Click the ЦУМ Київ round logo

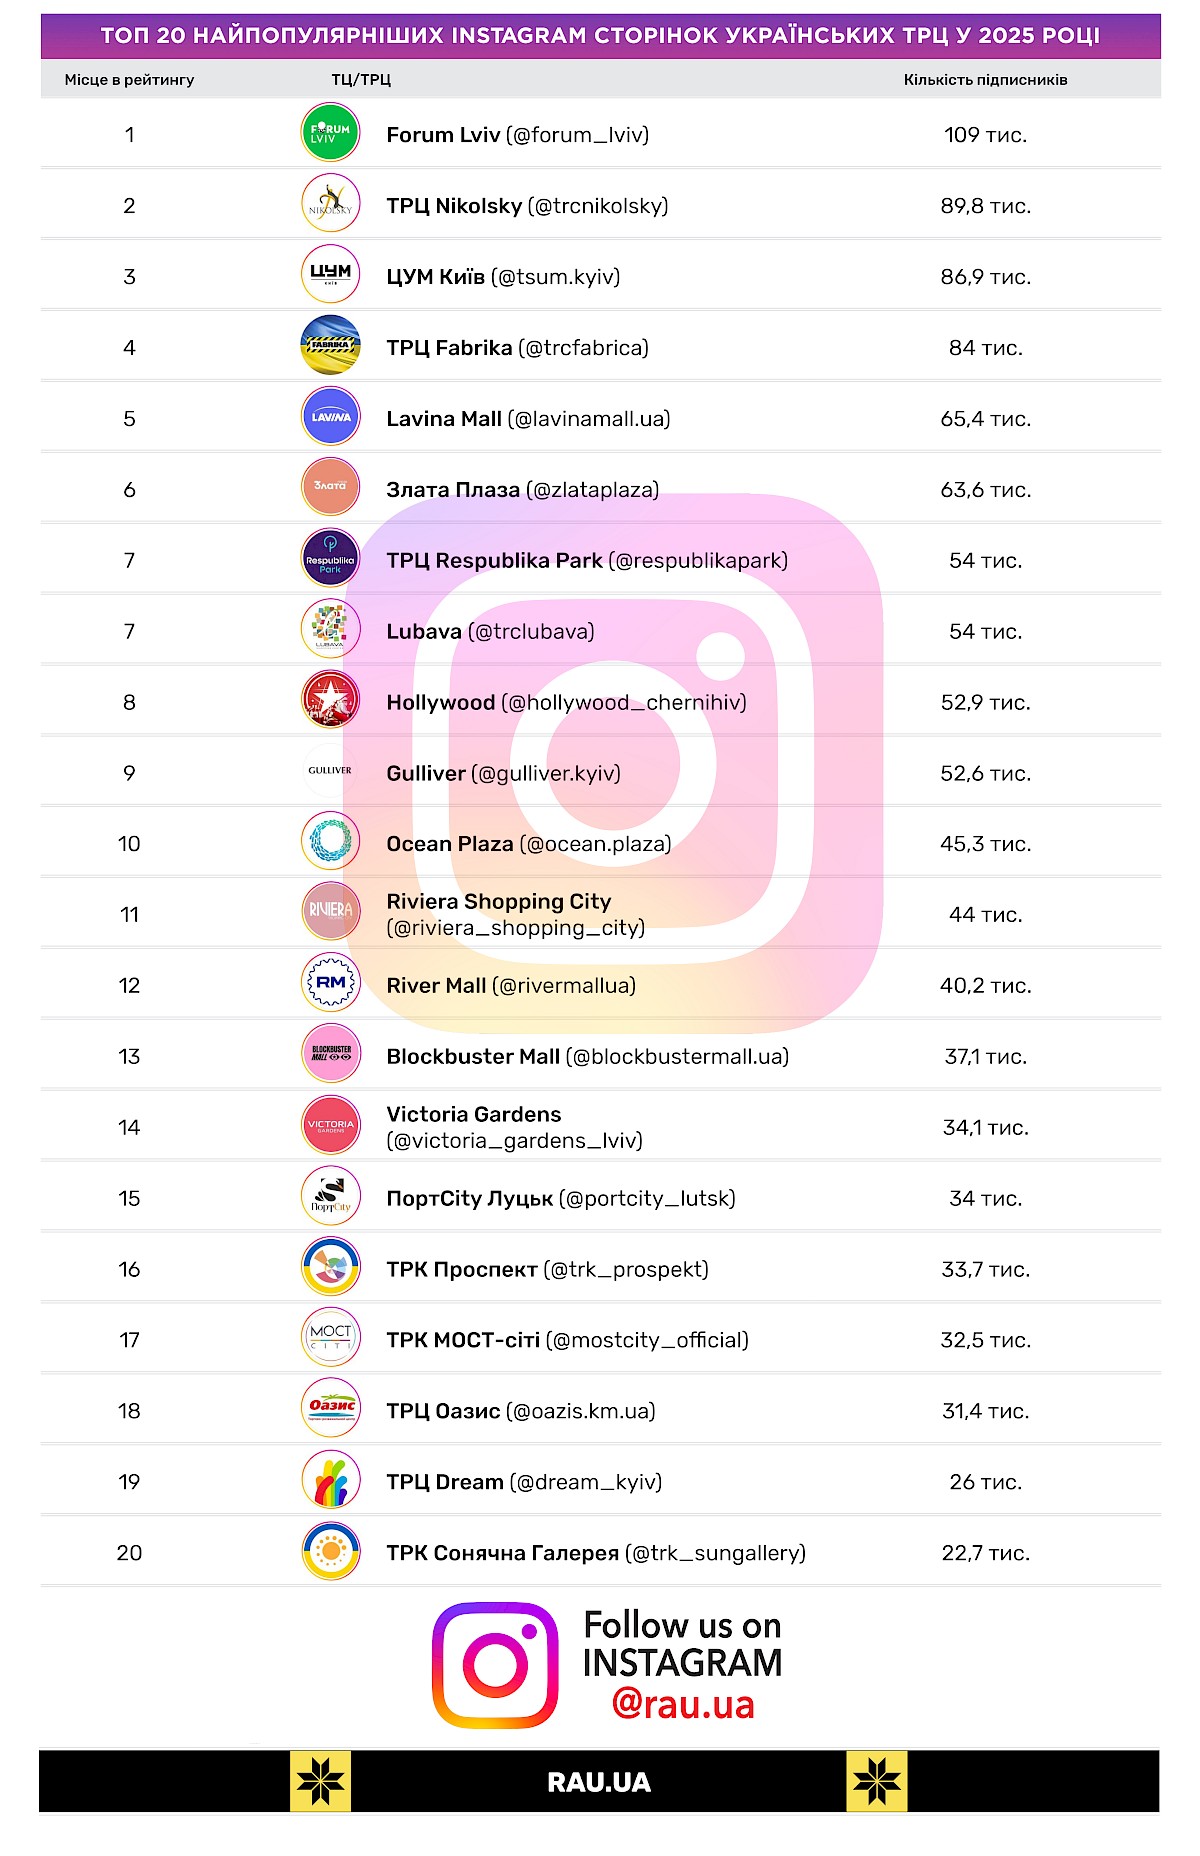(x=330, y=275)
